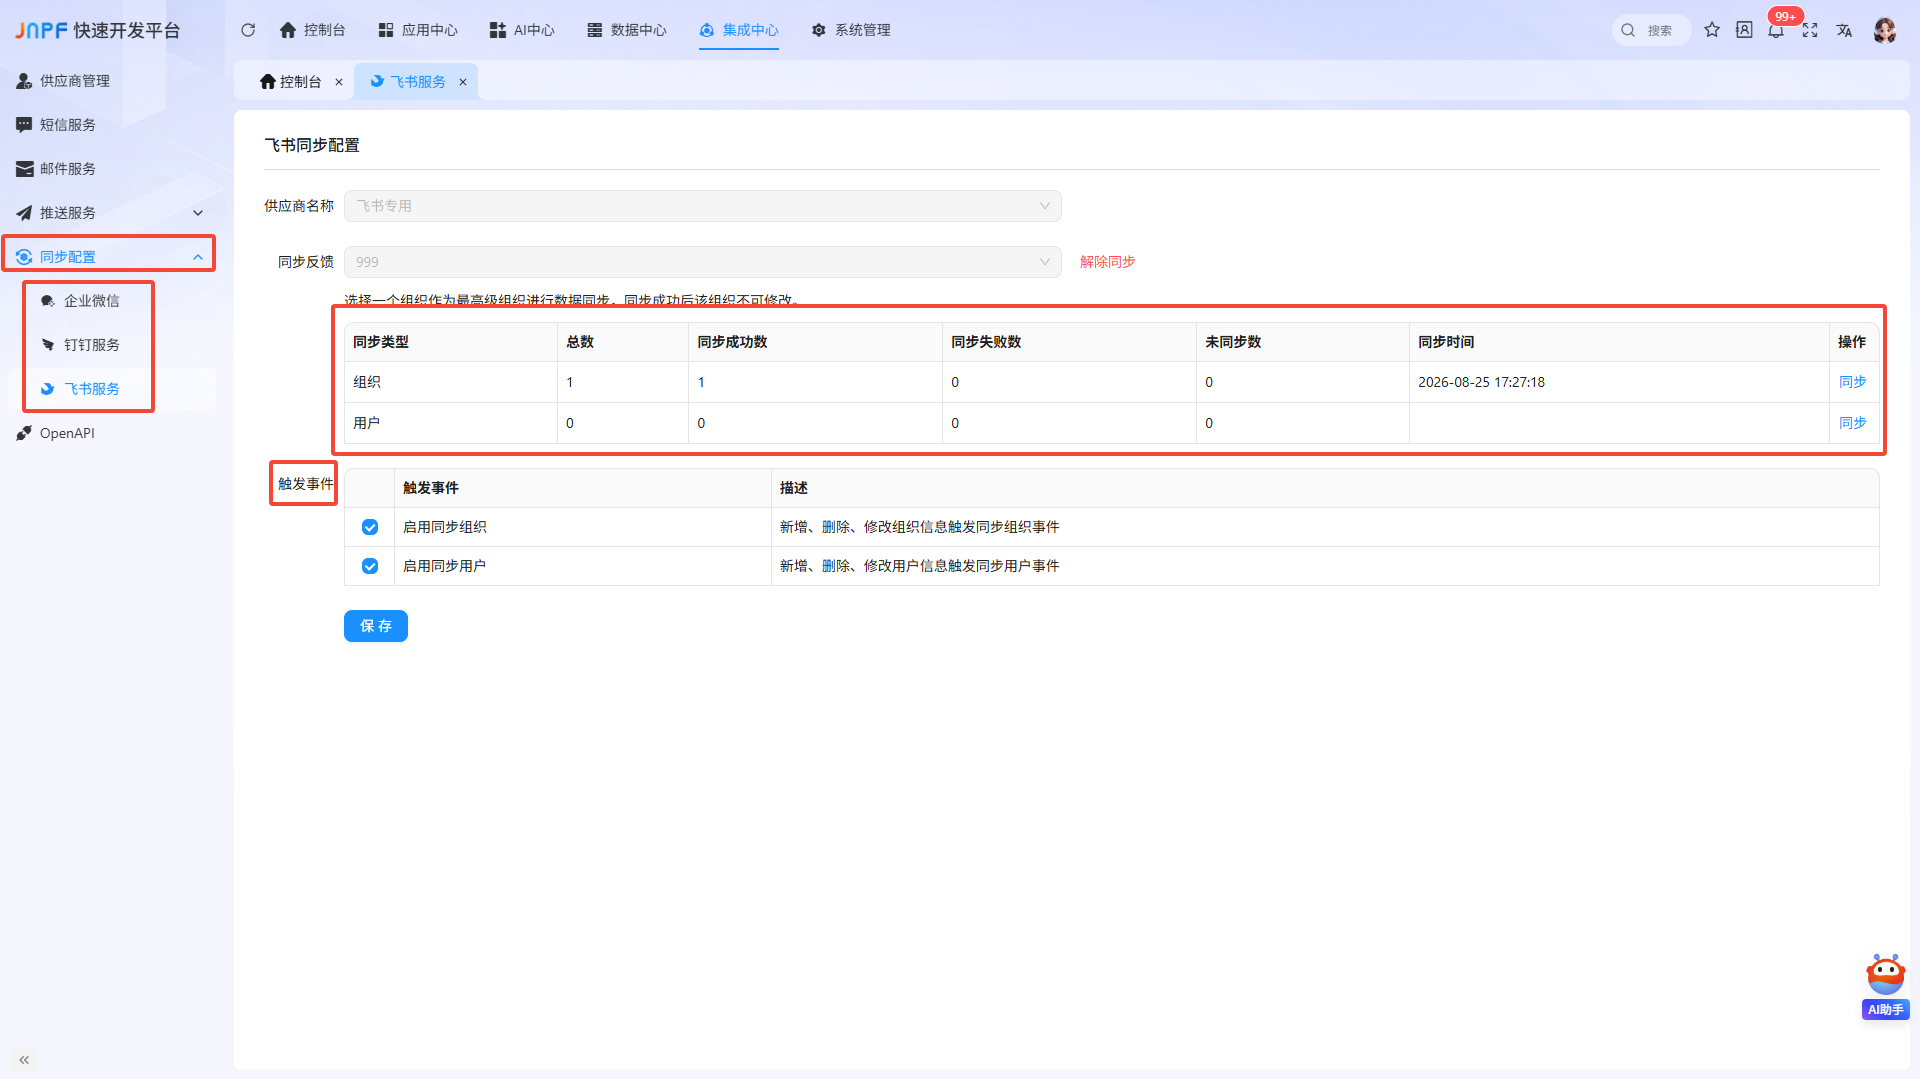
Task: Uncheck the 启用同步组织 checkbox
Action: [x=370, y=527]
